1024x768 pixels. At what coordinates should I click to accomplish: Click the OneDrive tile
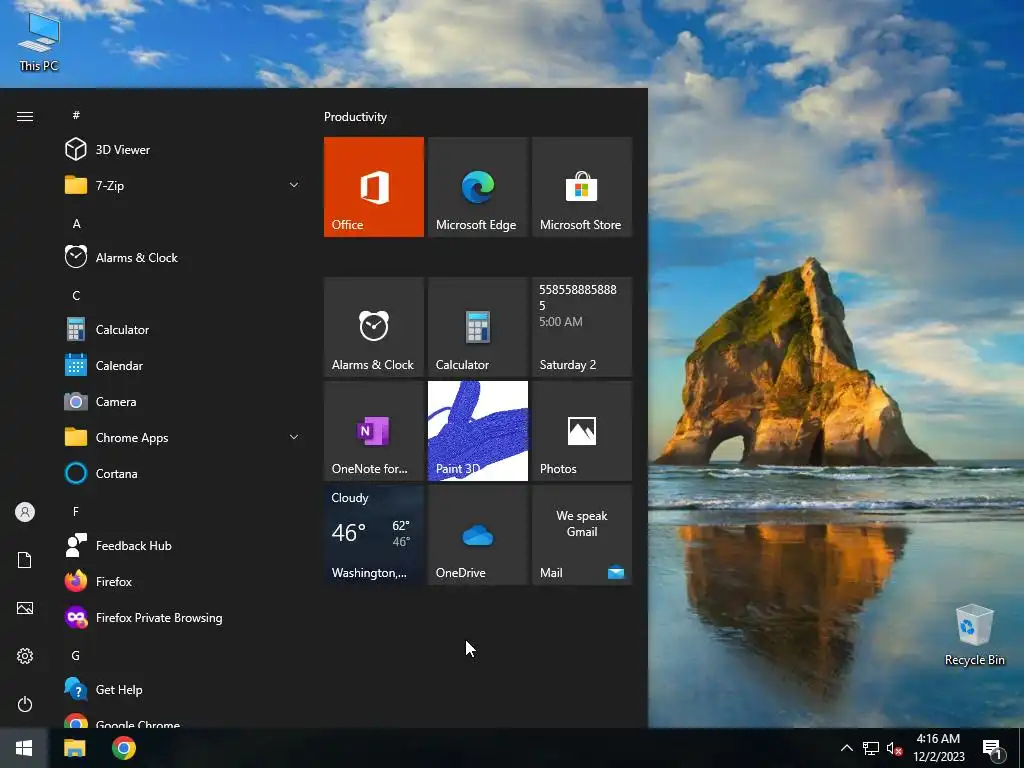[x=477, y=535]
